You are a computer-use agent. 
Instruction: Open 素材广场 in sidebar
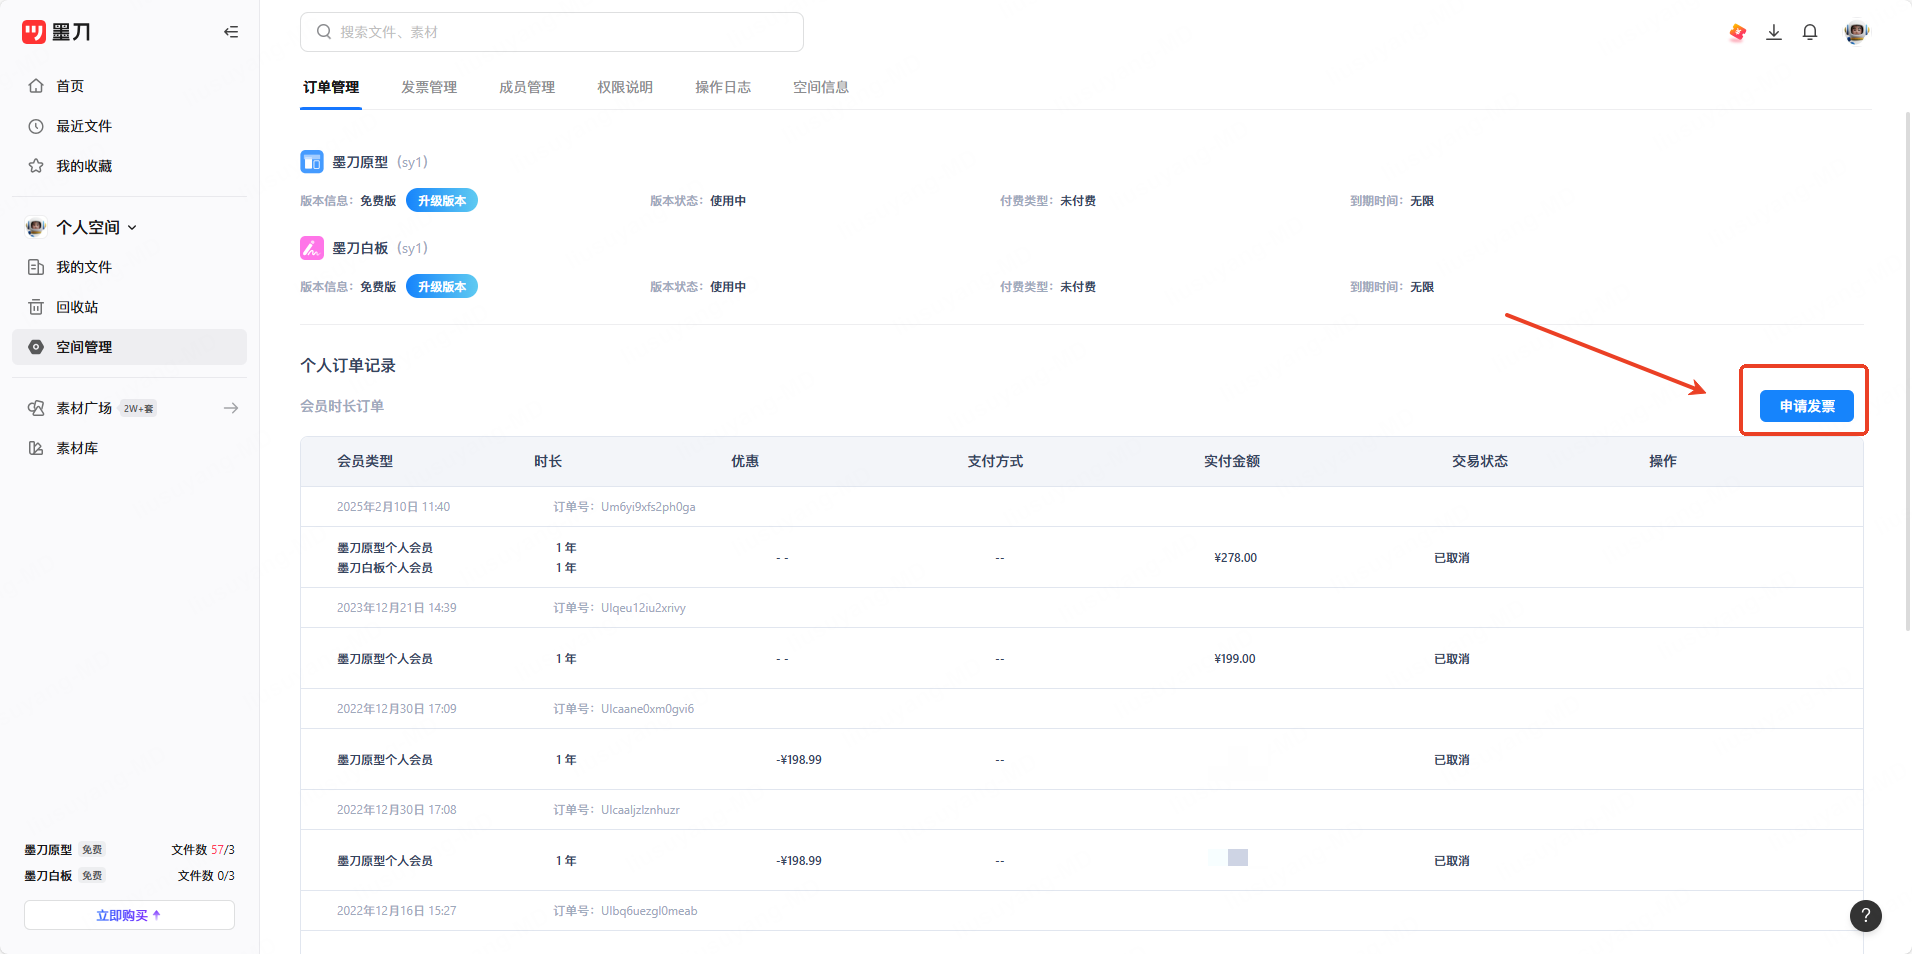tap(84, 408)
